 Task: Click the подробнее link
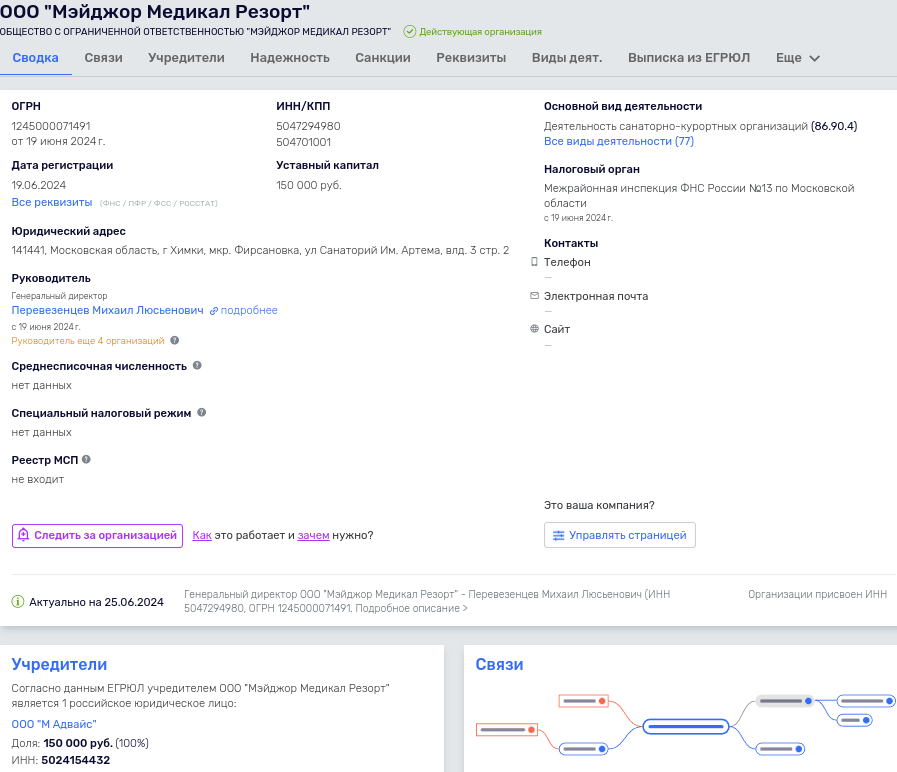pyautogui.click(x=249, y=310)
